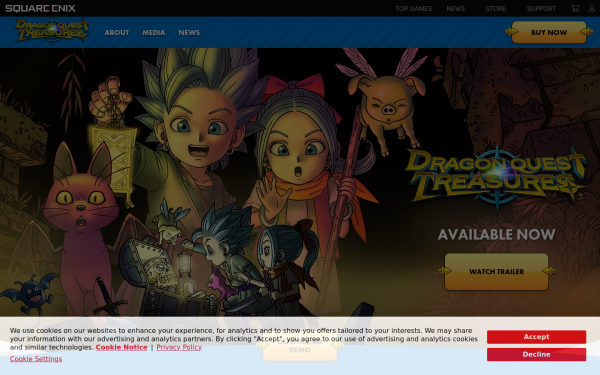This screenshot has height=375, width=600.
Task: Click the Square Enix logo
Action: pos(40,8)
